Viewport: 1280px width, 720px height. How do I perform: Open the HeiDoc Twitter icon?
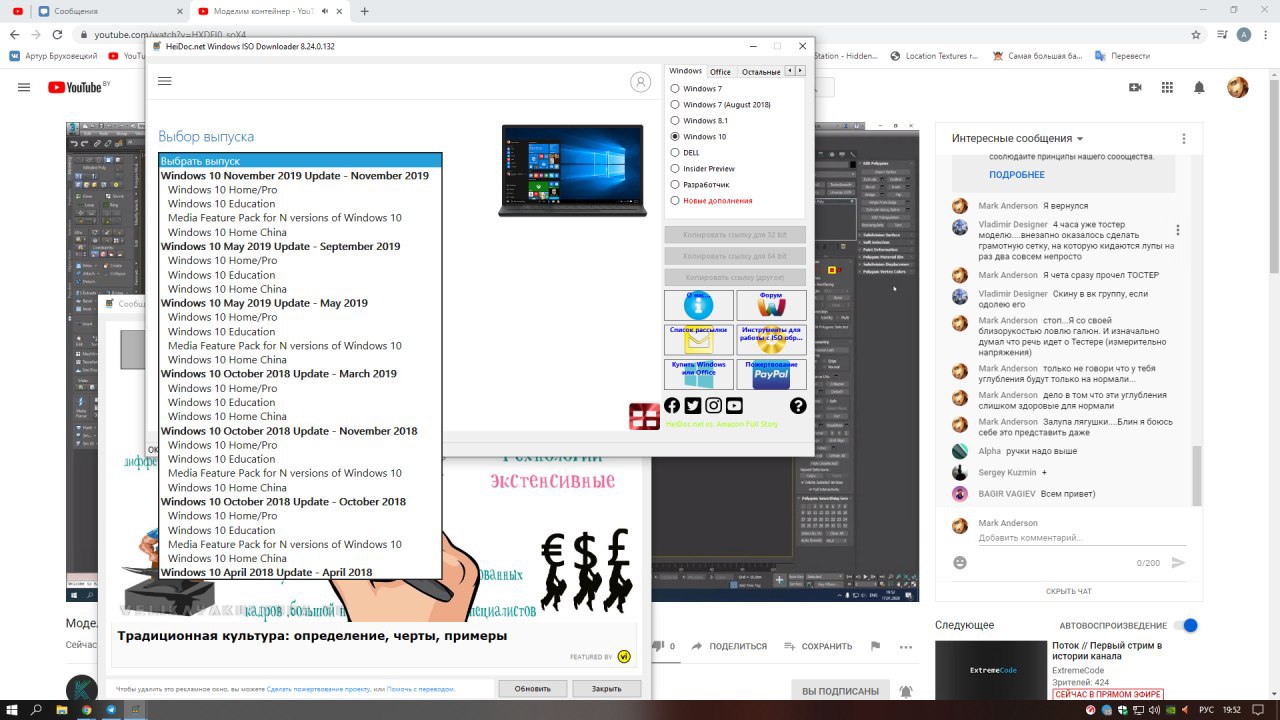pos(693,405)
